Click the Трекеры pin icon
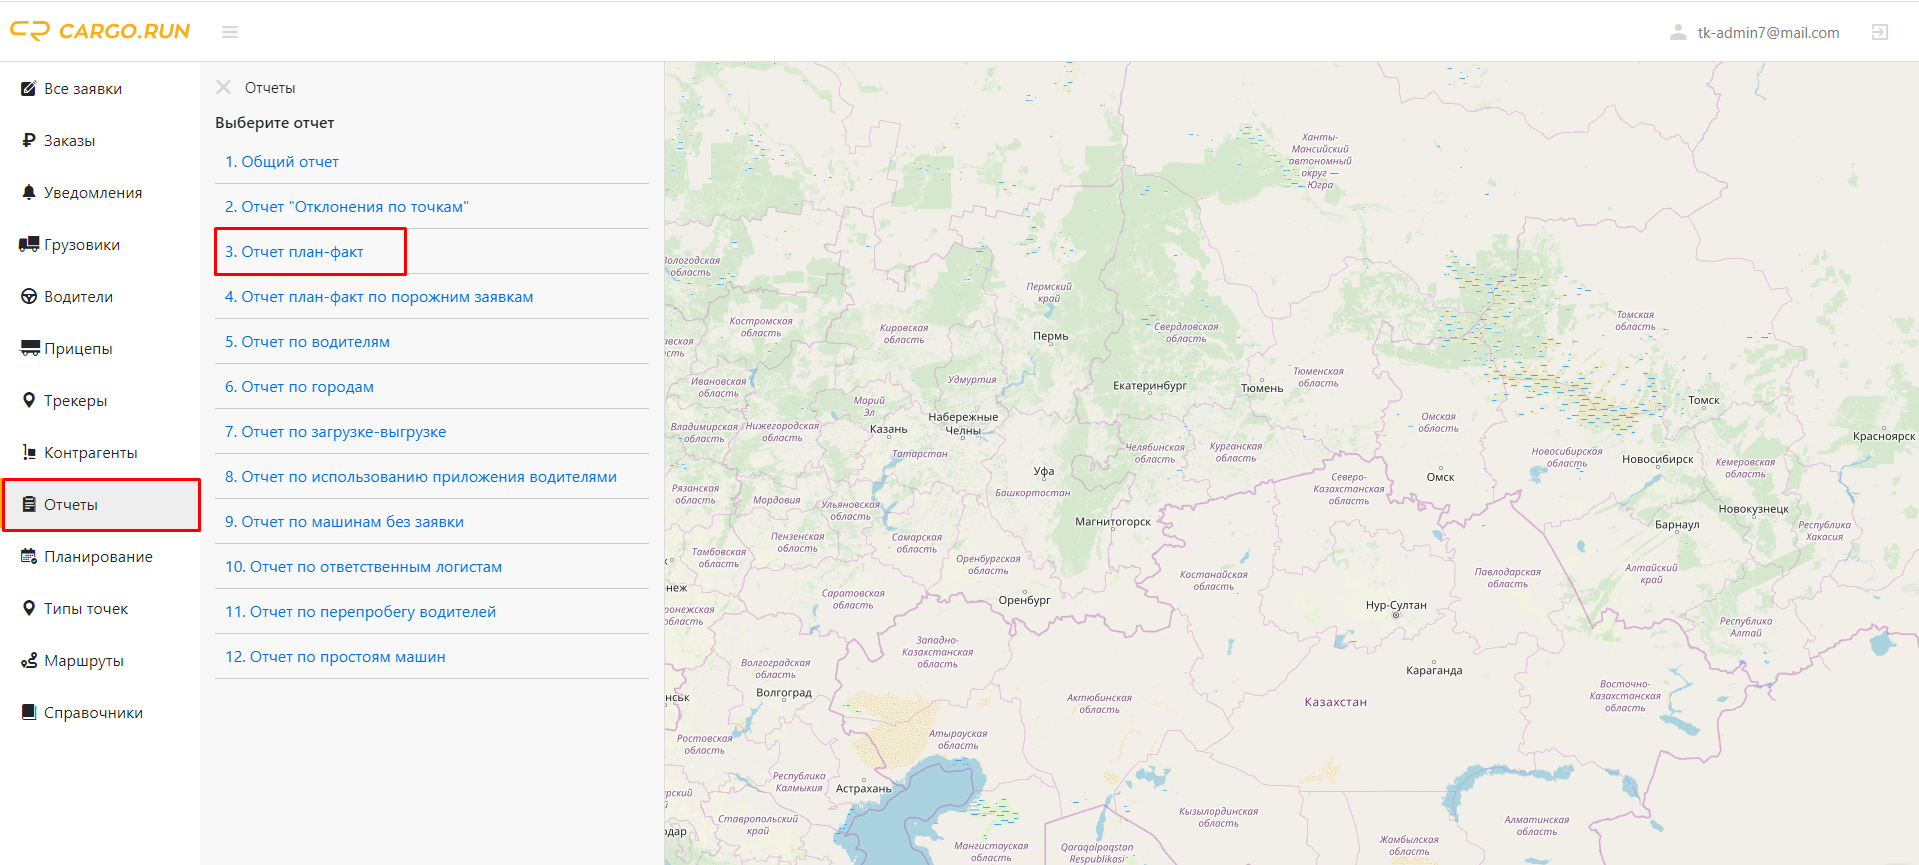 tap(29, 400)
